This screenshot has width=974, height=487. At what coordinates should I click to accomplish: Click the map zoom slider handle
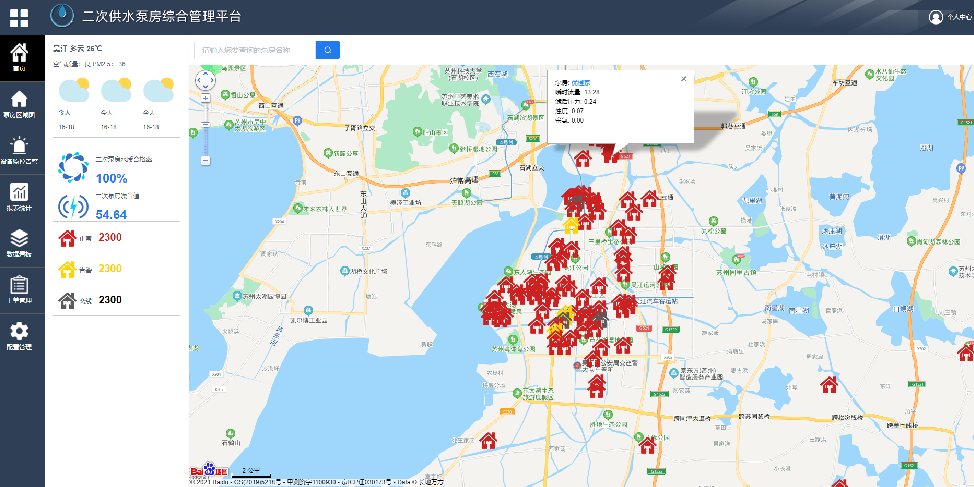point(205,125)
